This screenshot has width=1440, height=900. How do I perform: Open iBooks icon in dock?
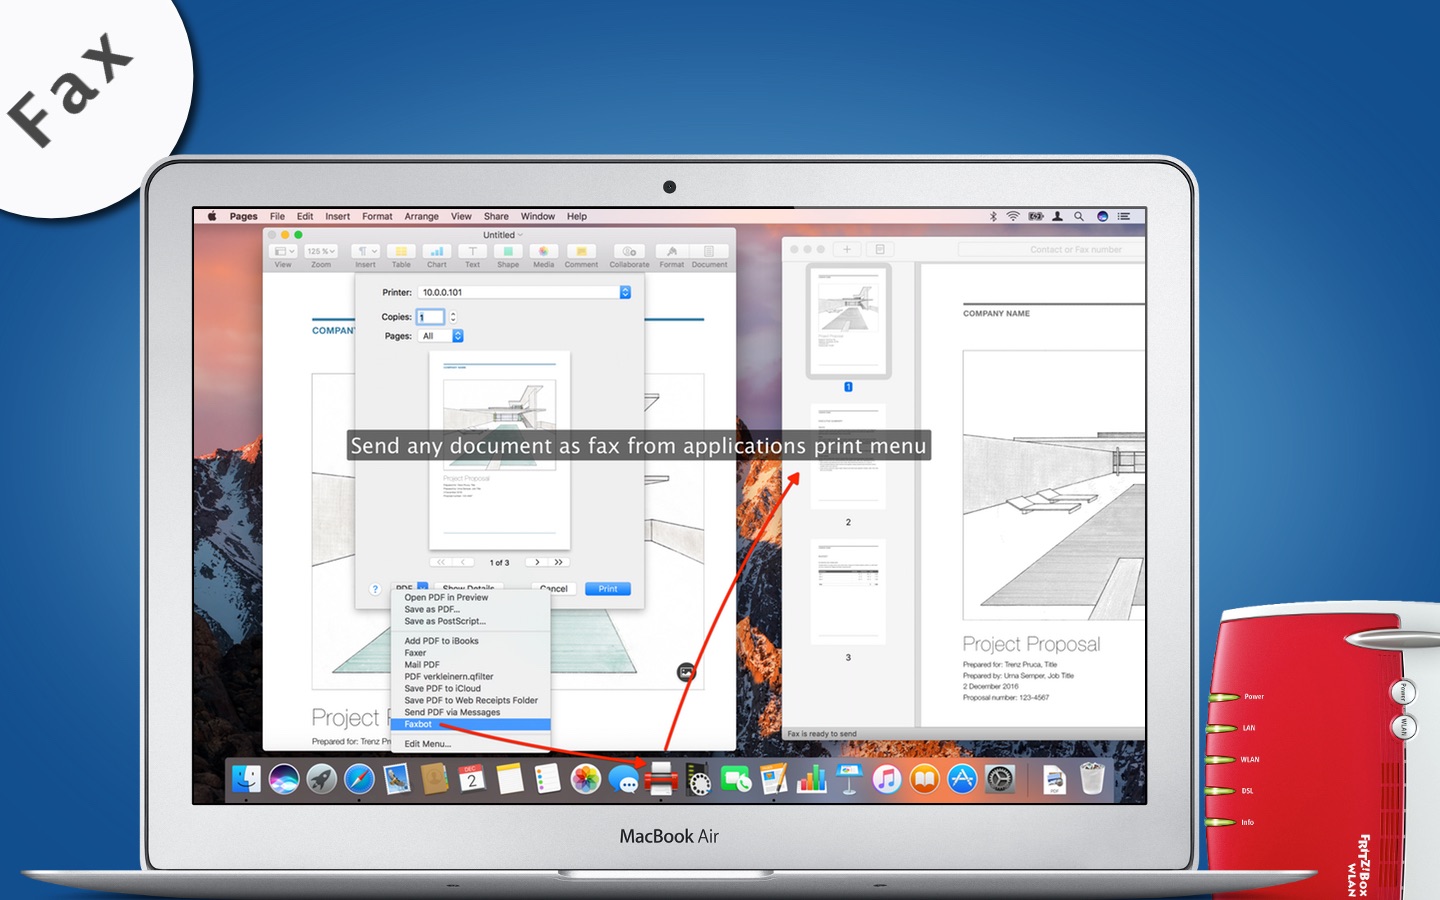coord(925,779)
